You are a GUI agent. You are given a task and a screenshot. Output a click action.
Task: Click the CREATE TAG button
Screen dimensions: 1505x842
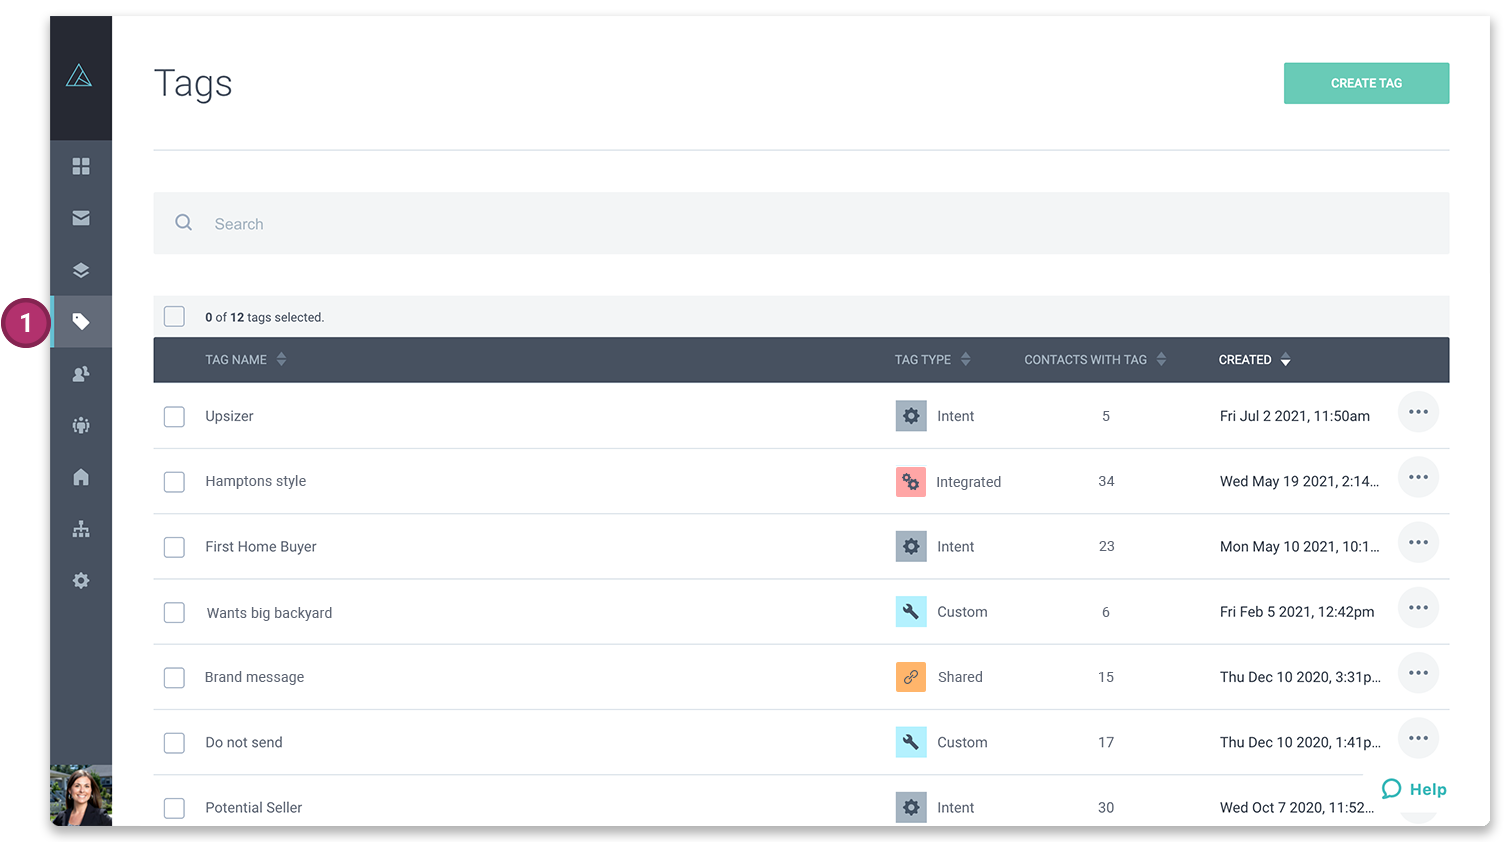1366,83
